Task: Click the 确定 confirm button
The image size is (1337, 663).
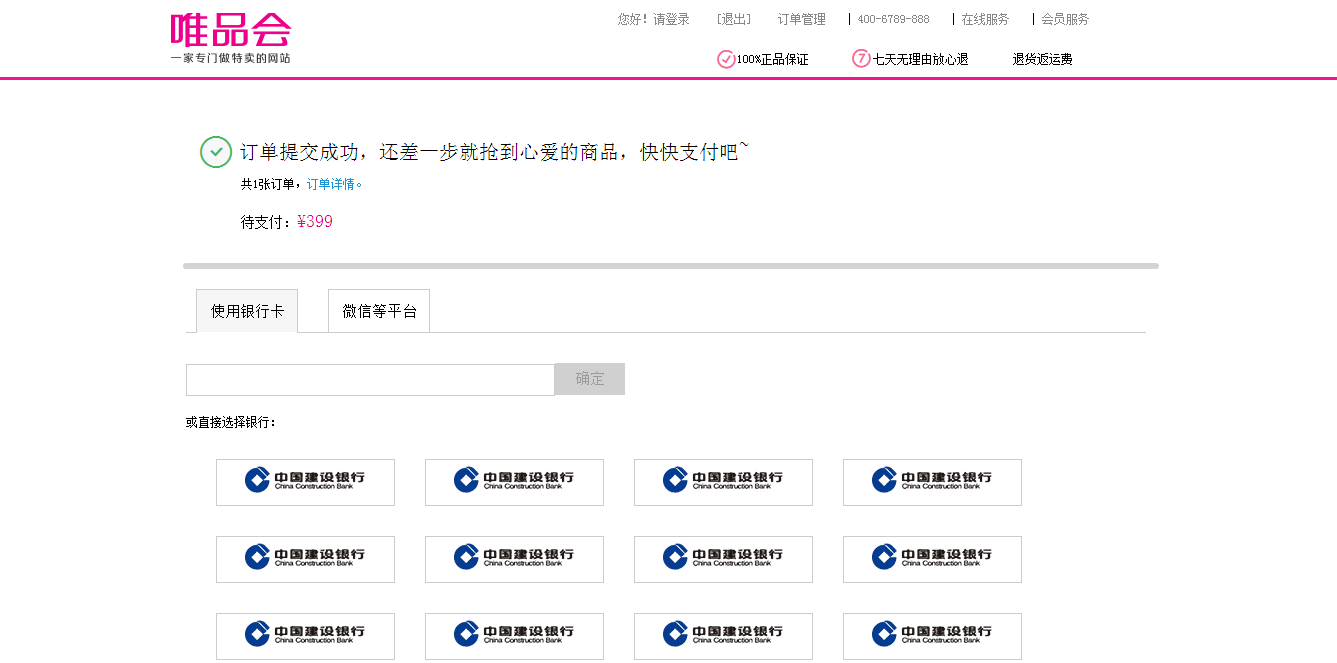Action: [x=590, y=379]
